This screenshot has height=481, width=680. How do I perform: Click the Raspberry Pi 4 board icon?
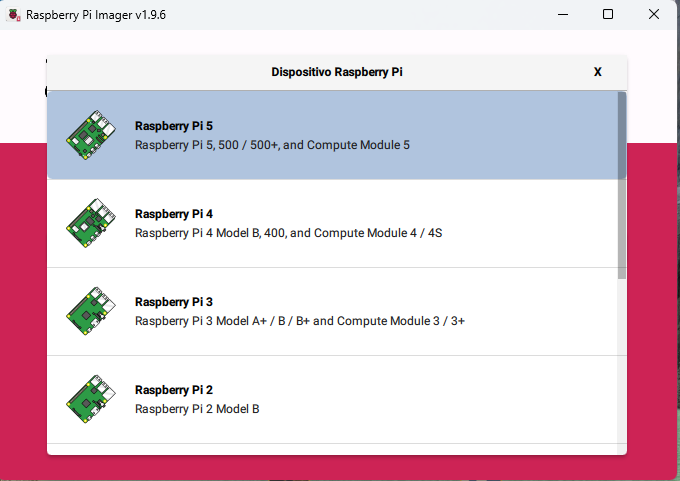coord(91,223)
